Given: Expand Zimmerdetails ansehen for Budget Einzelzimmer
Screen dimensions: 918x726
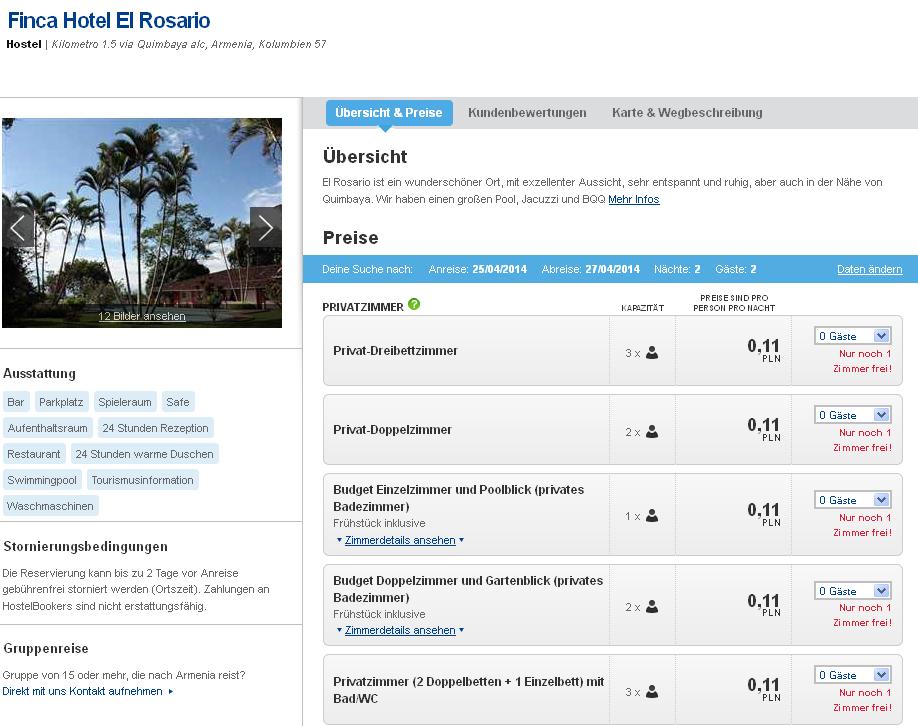Looking at the screenshot, I should coord(400,540).
